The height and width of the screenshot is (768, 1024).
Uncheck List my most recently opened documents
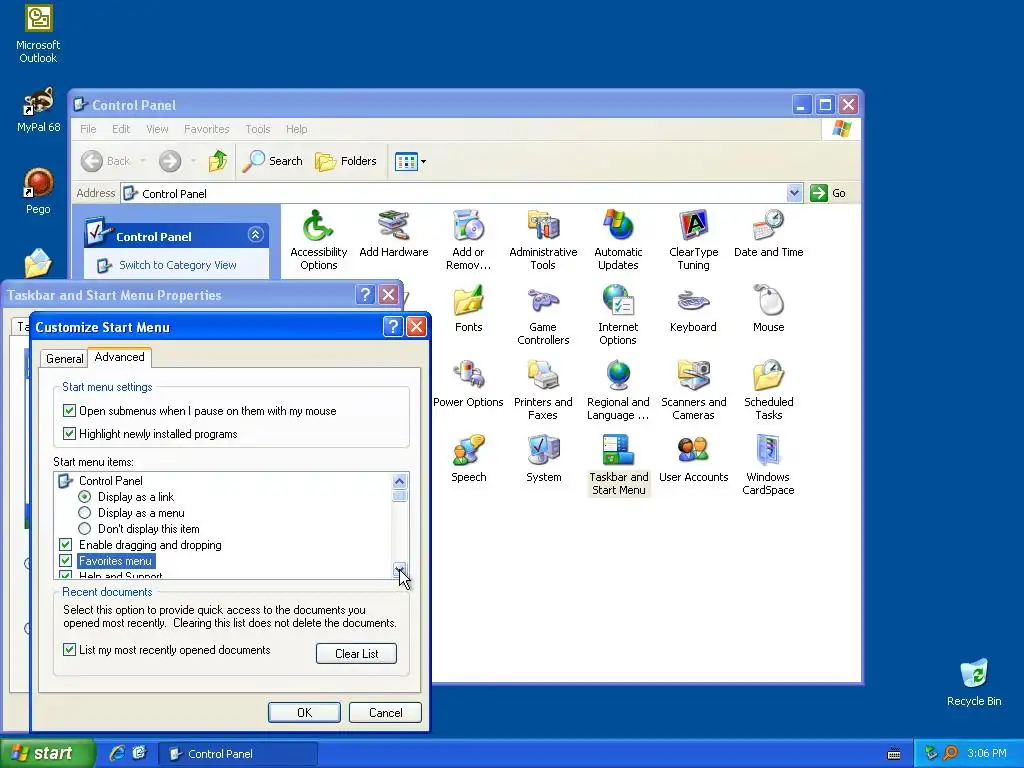click(69, 650)
